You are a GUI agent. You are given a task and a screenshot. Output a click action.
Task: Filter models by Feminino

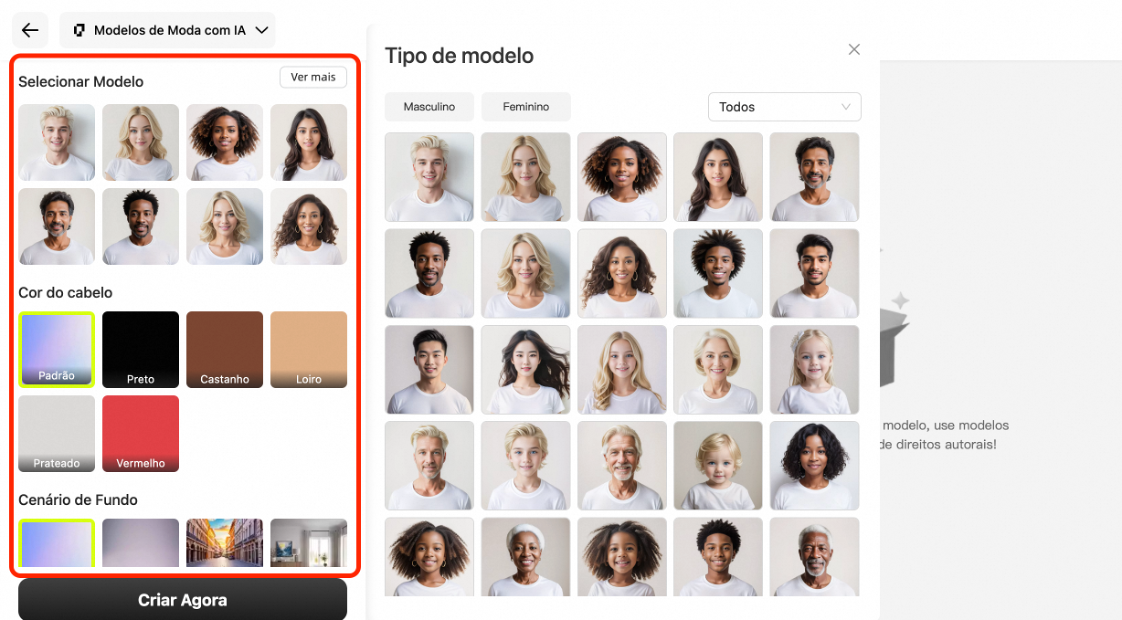tap(526, 107)
